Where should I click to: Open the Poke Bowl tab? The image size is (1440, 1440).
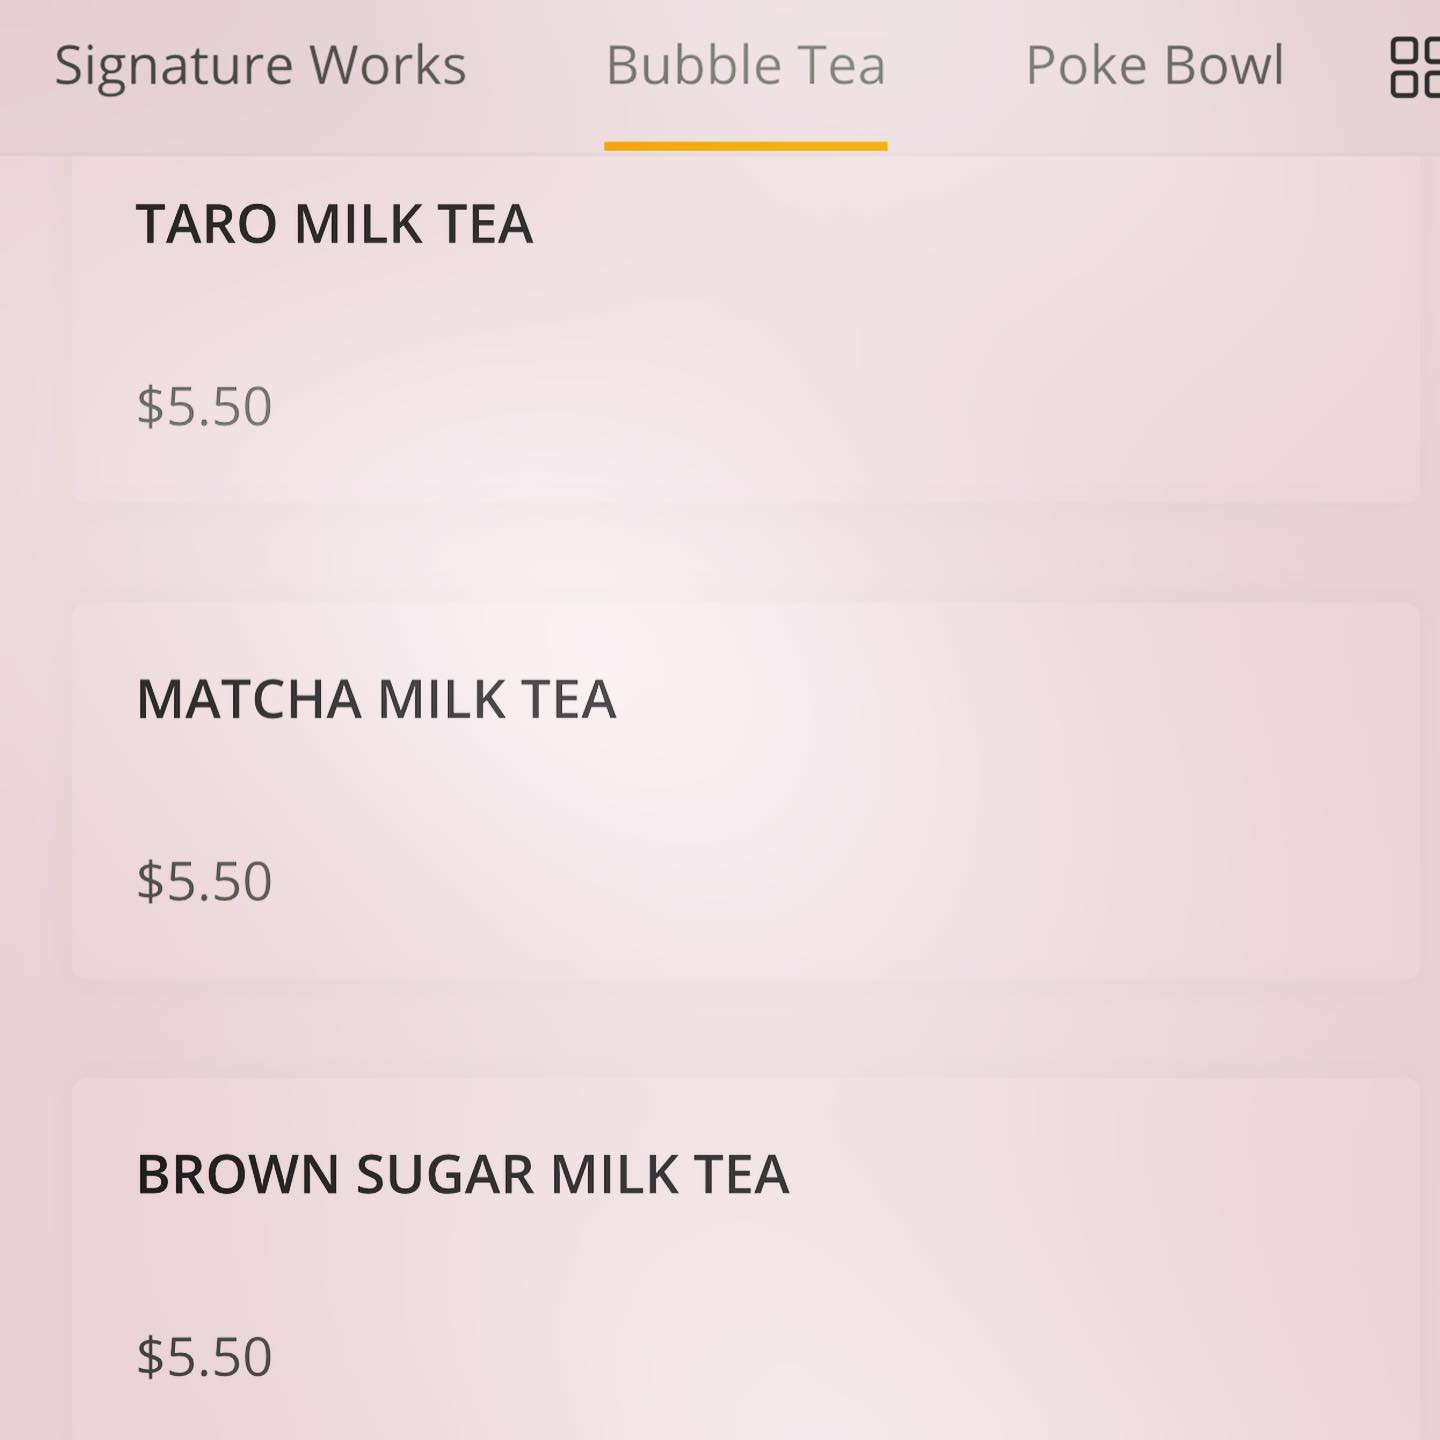coord(1154,66)
